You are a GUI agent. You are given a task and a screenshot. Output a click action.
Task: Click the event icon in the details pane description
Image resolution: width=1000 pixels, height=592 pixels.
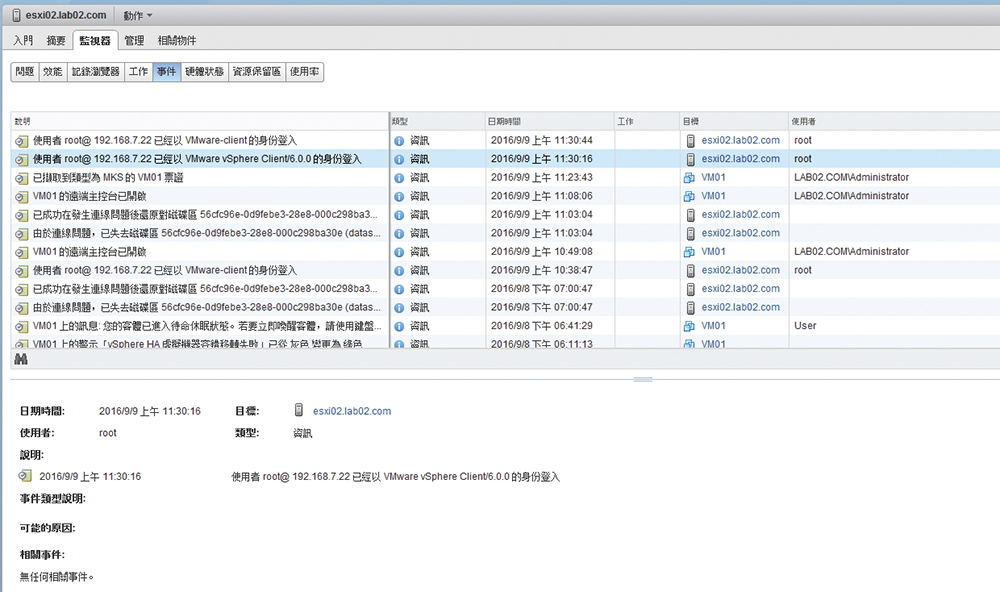pyautogui.click(x=26, y=476)
